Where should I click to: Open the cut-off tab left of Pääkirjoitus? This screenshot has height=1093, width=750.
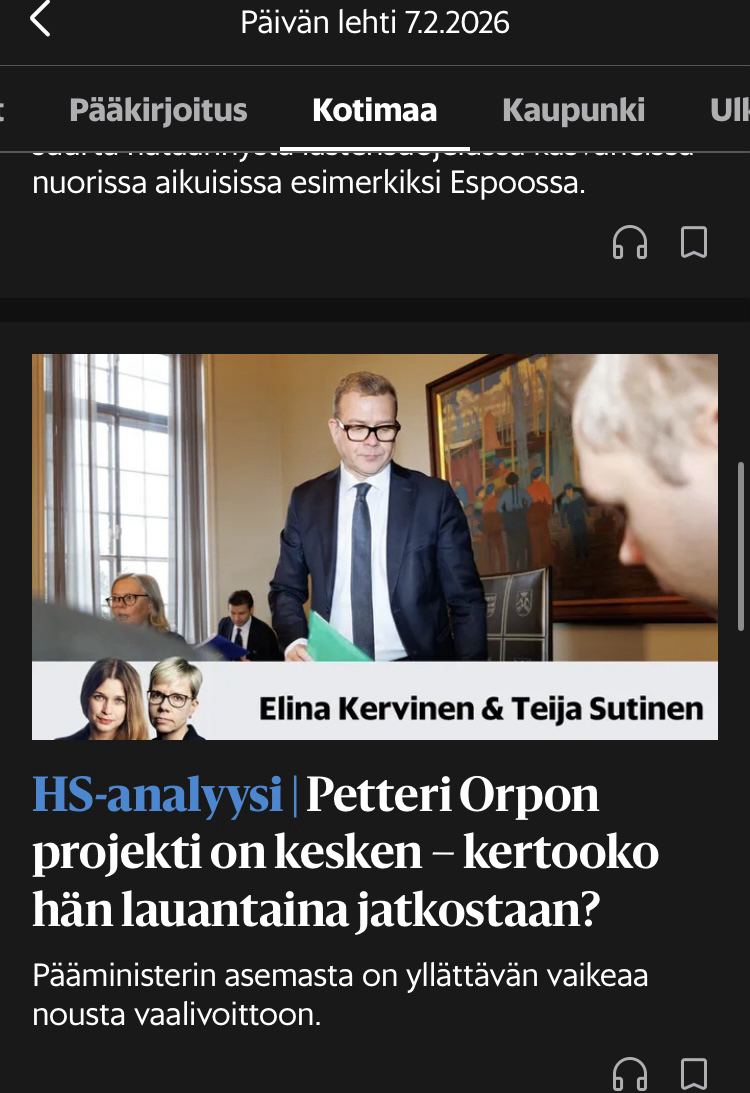coord(2,110)
